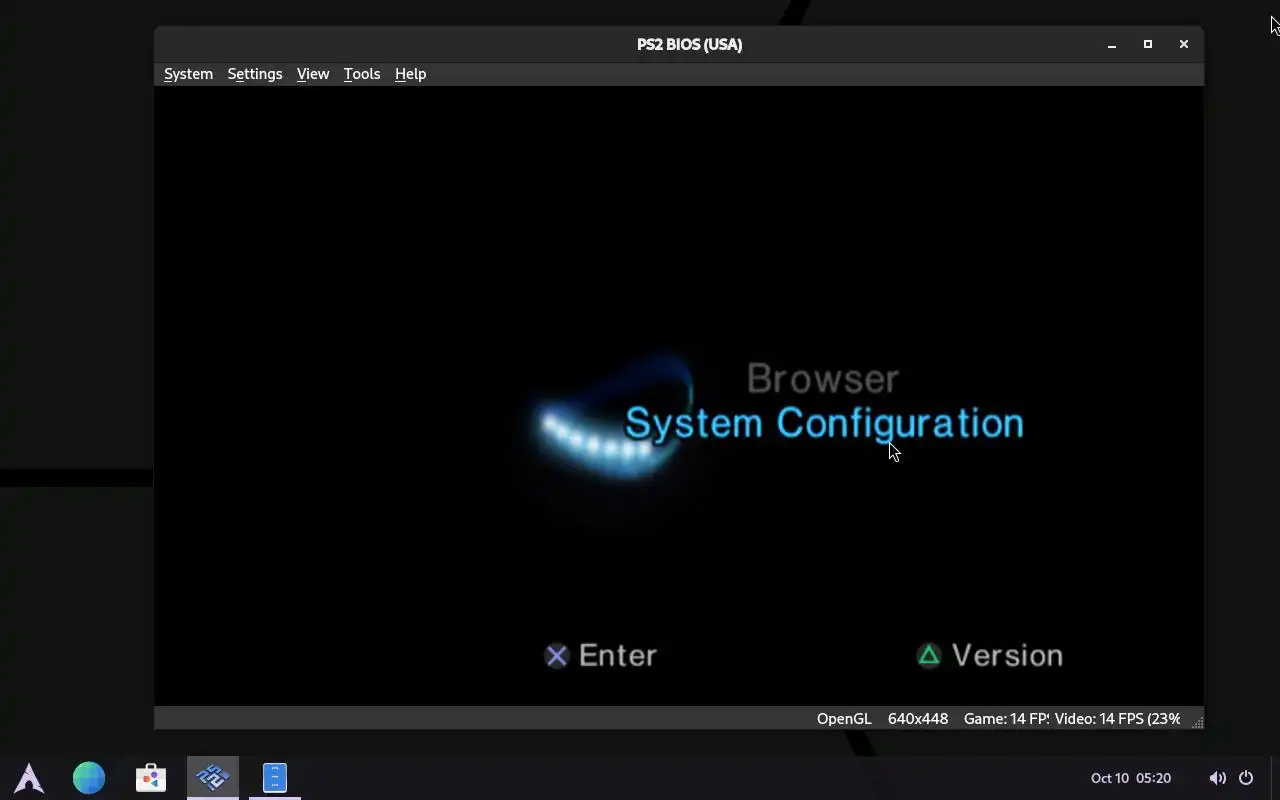1280x800 pixels.
Task: Click the cross Enter button icon
Action: tap(557, 655)
